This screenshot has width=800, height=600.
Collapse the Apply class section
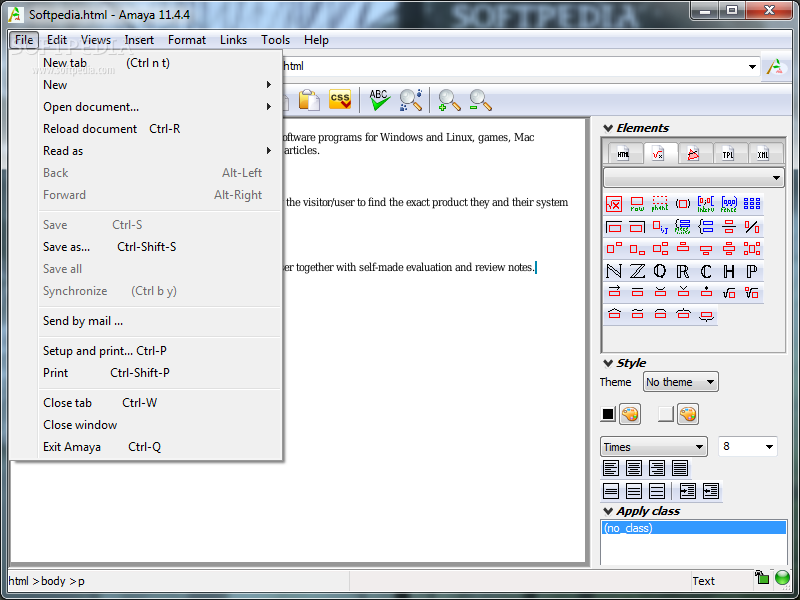tap(608, 511)
